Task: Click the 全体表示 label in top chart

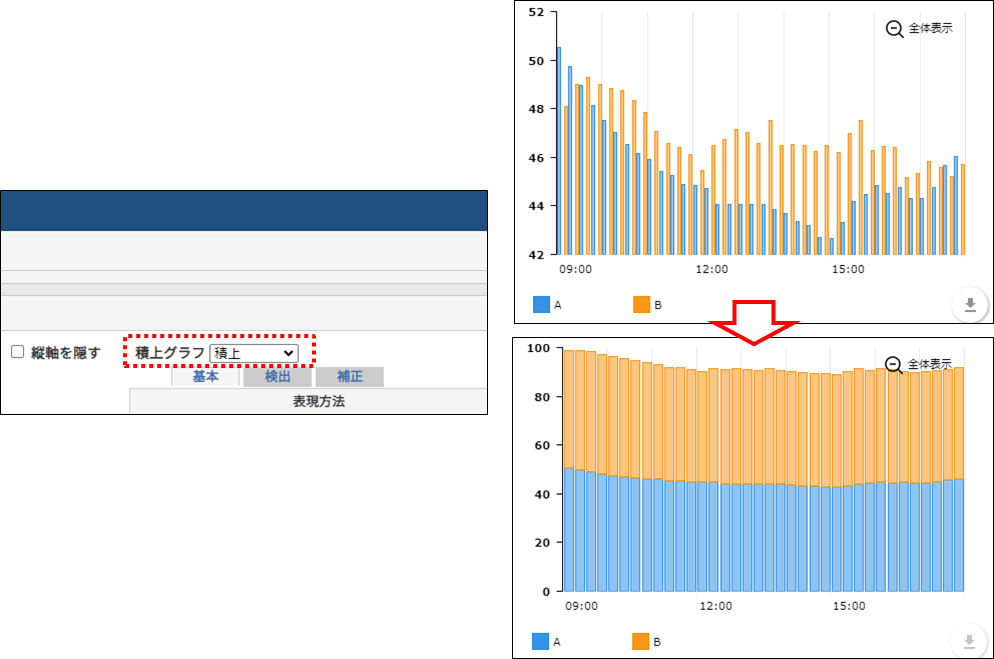Action: [x=931, y=28]
